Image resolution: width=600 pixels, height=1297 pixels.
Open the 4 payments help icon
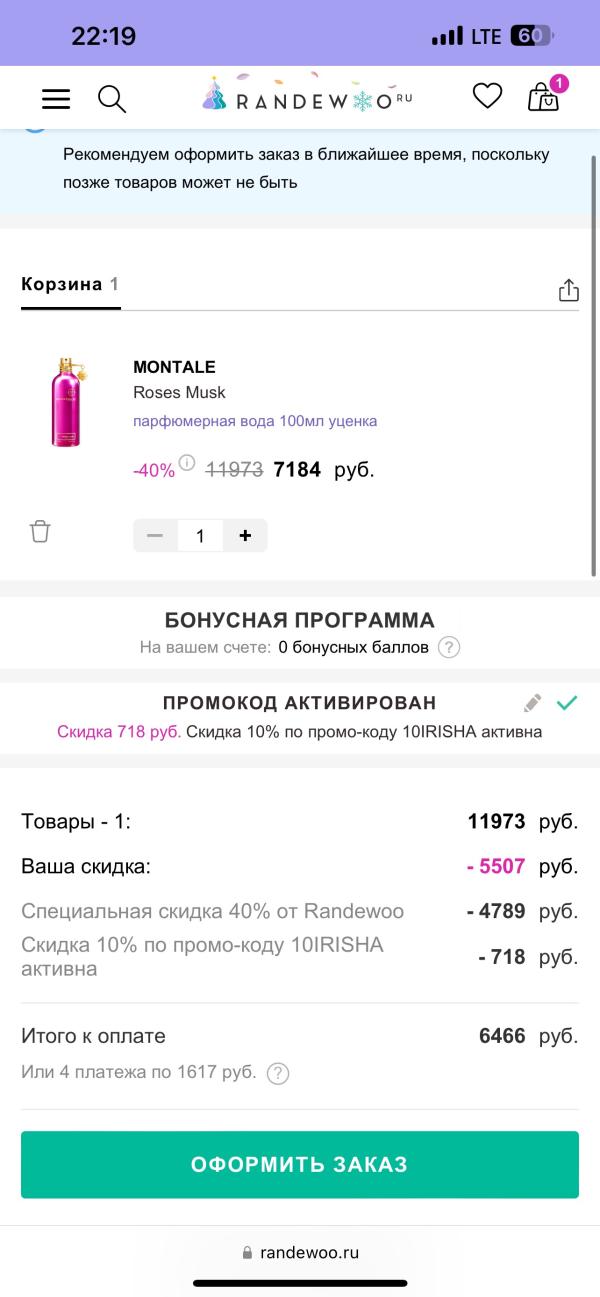278,1073
